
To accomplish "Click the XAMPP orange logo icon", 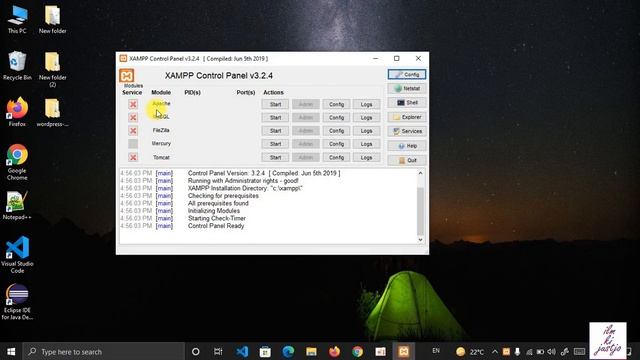I will [127, 76].
